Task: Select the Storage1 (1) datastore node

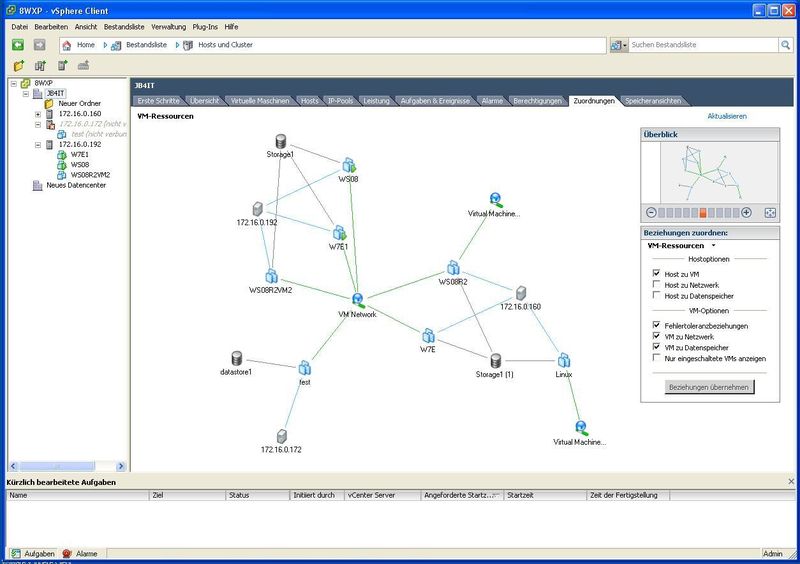Action: pos(495,361)
